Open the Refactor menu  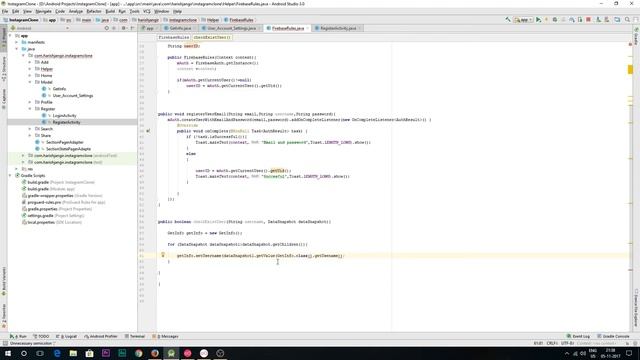pyautogui.click(x=94, y=11)
